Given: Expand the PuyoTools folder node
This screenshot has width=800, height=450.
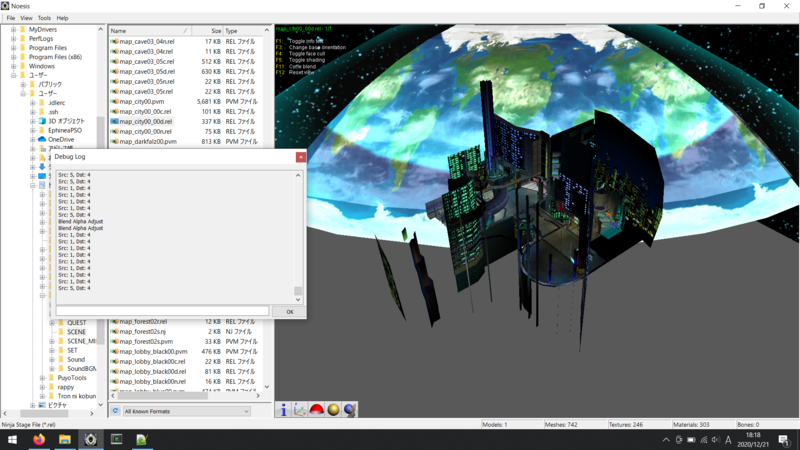Looking at the screenshot, I should tap(42, 378).
